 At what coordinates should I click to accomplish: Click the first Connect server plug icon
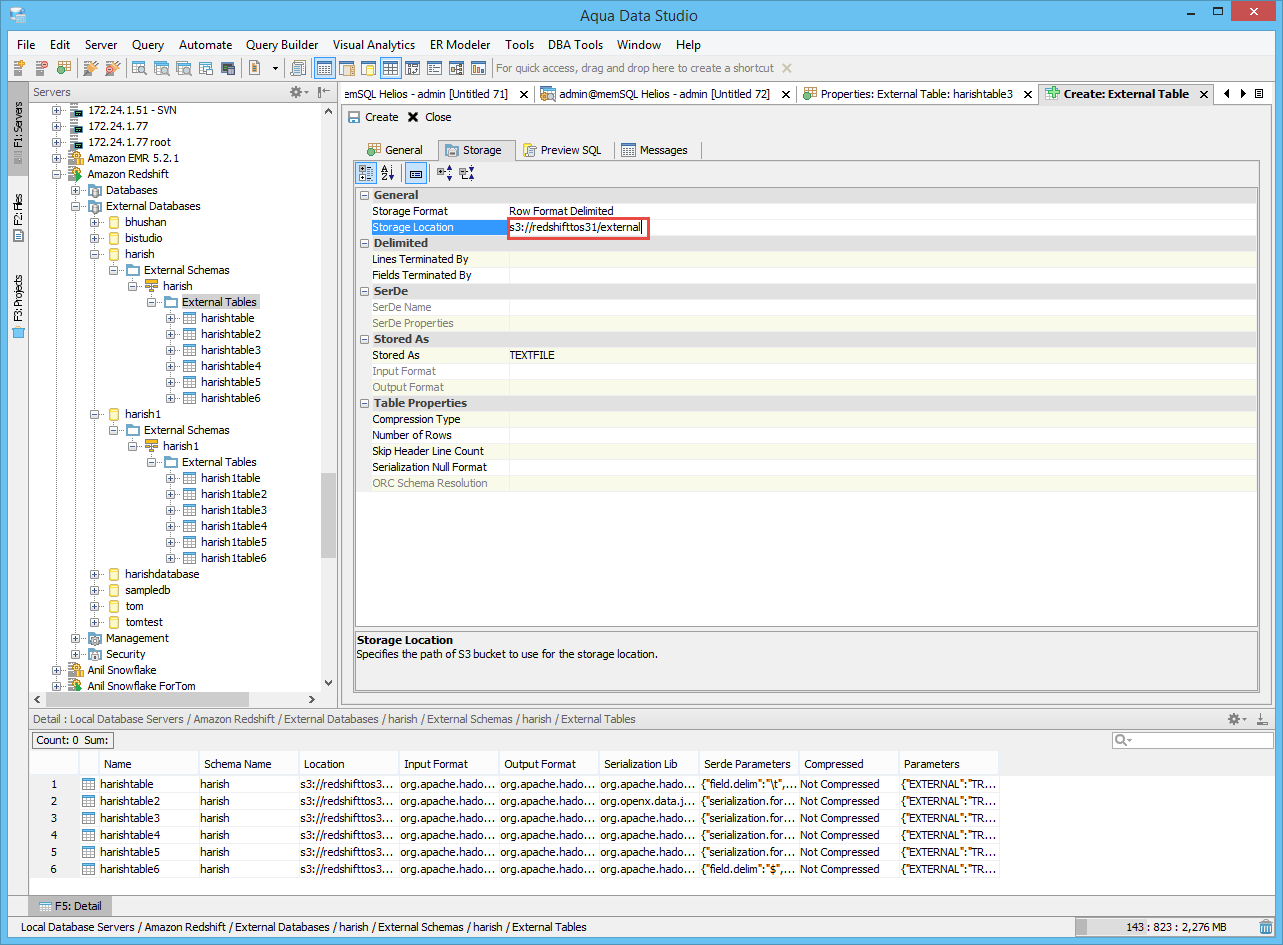coord(91,68)
